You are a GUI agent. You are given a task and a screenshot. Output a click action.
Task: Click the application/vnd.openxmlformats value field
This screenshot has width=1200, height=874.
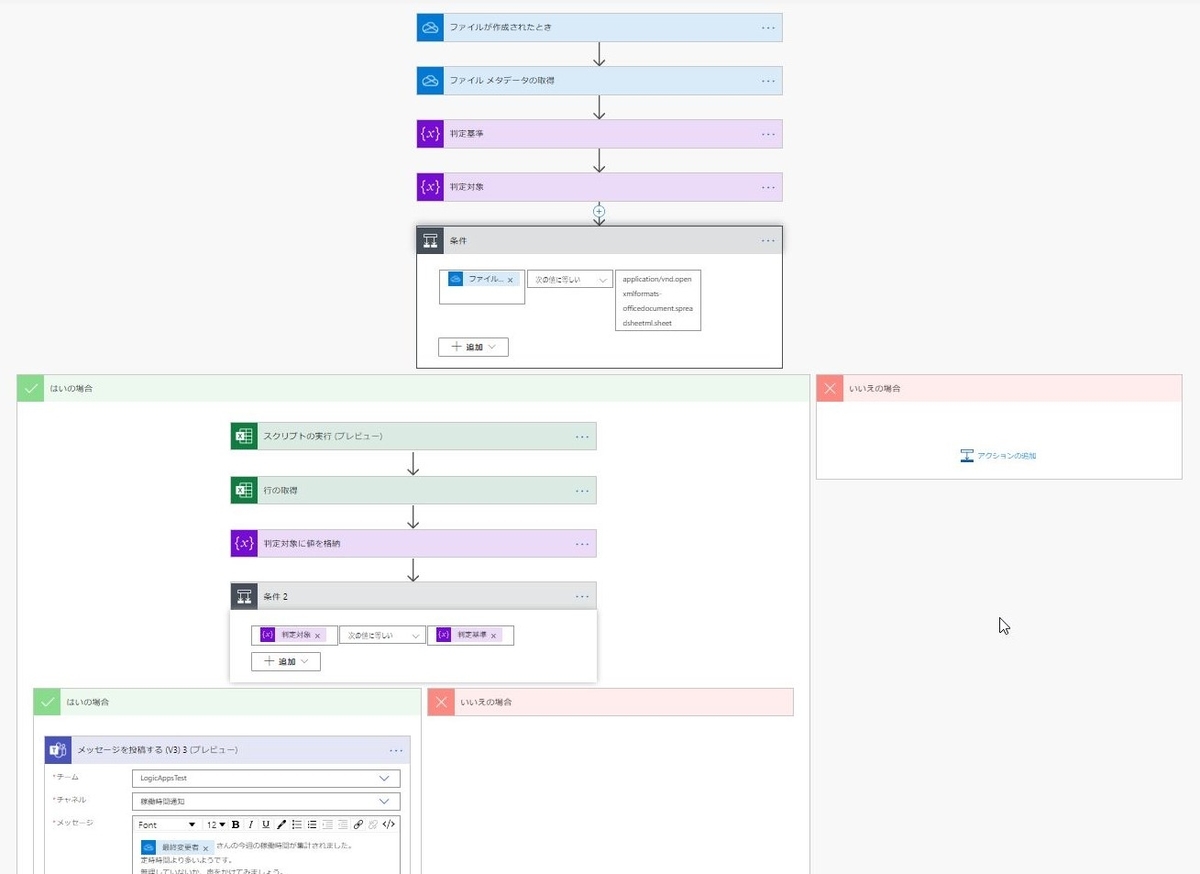[658, 300]
